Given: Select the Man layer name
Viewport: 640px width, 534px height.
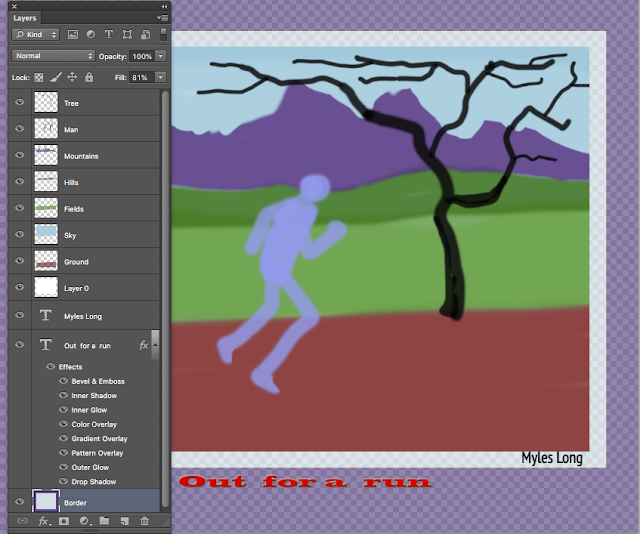Looking at the screenshot, I should (x=71, y=130).
